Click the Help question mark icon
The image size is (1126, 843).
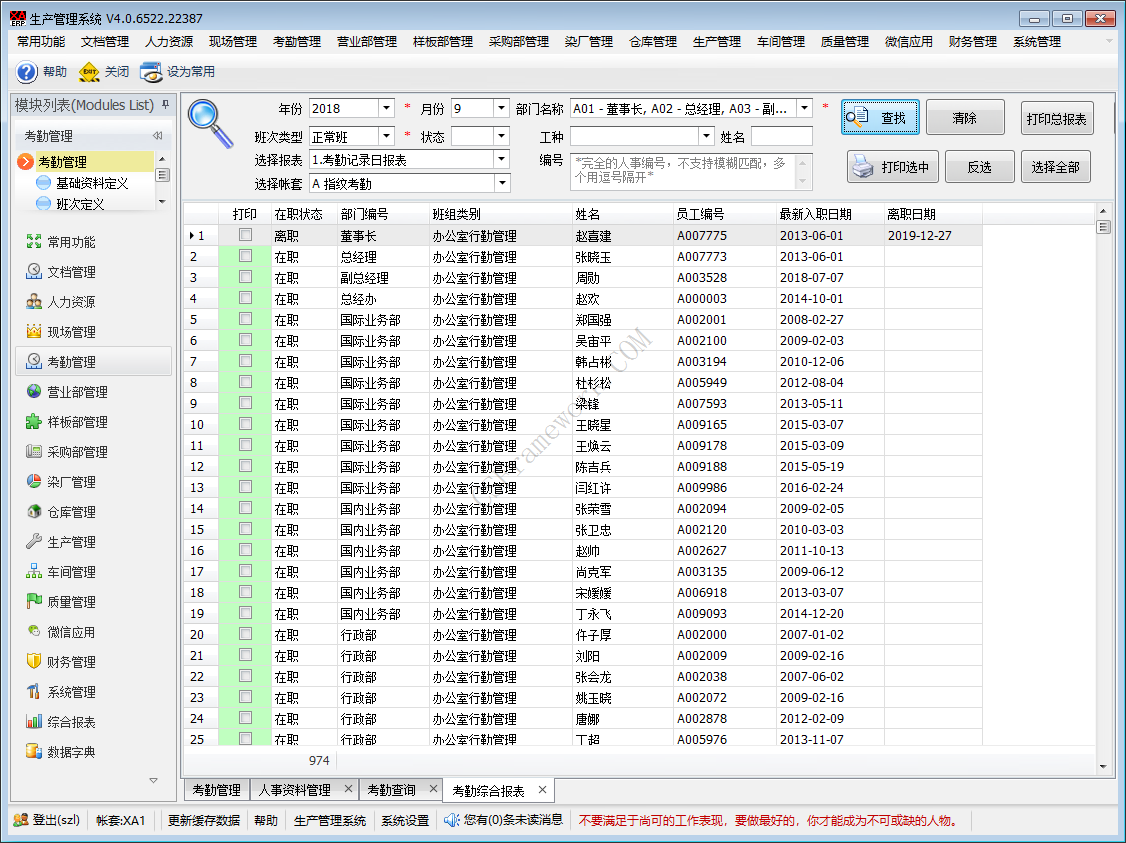click(x=27, y=72)
